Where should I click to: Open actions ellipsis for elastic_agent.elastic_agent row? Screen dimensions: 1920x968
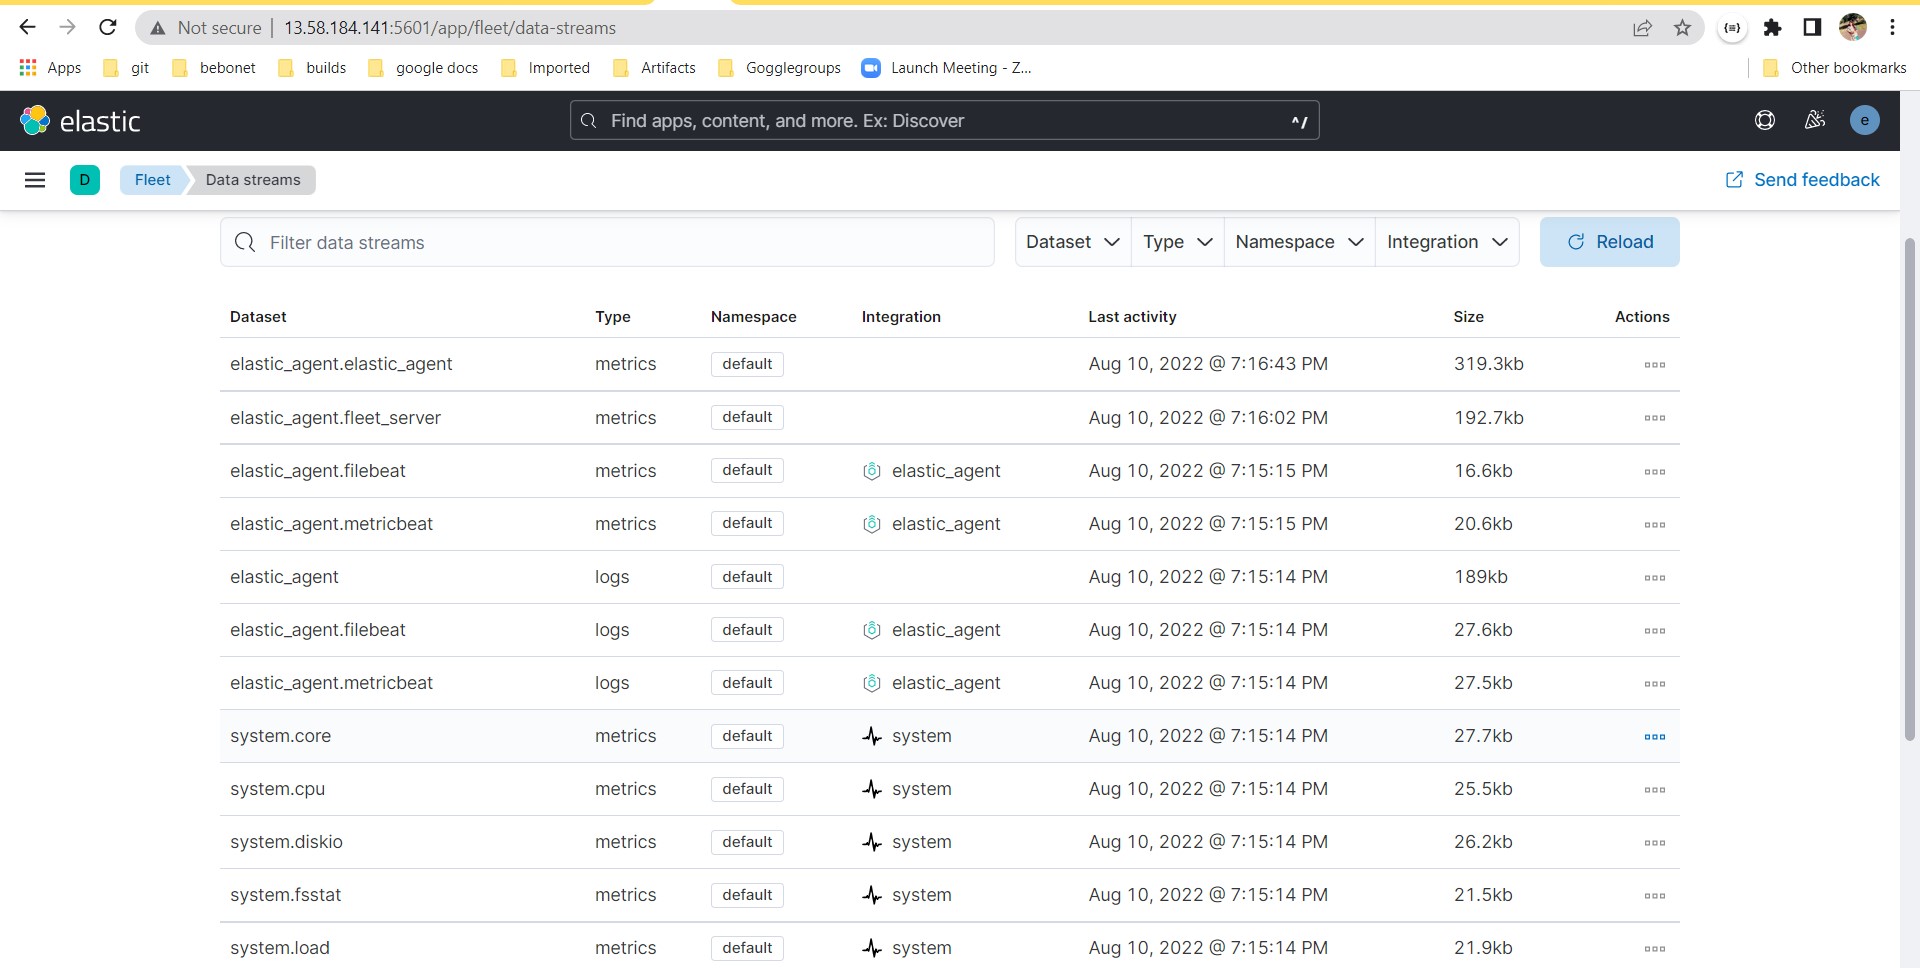pos(1656,365)
